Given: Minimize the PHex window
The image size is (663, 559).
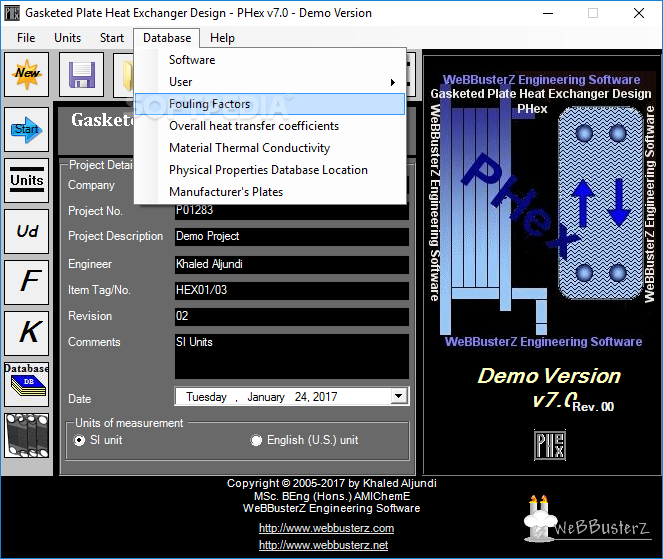Looking at the screenshot, I should [x=548, y=13].
